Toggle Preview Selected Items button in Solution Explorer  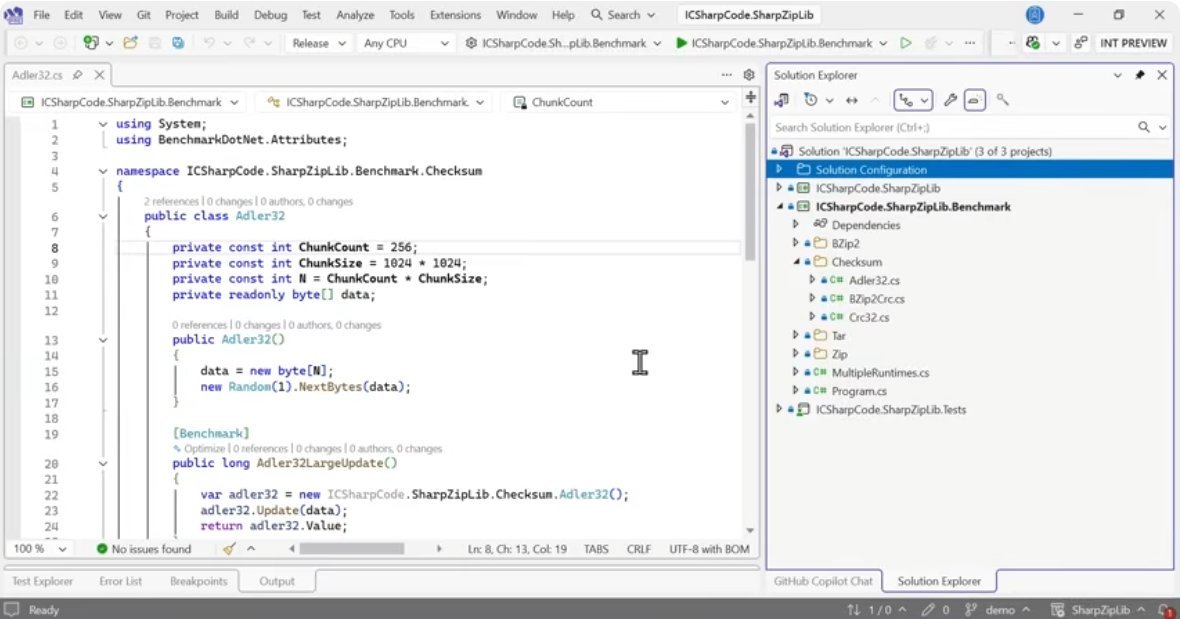pos(975,100)
